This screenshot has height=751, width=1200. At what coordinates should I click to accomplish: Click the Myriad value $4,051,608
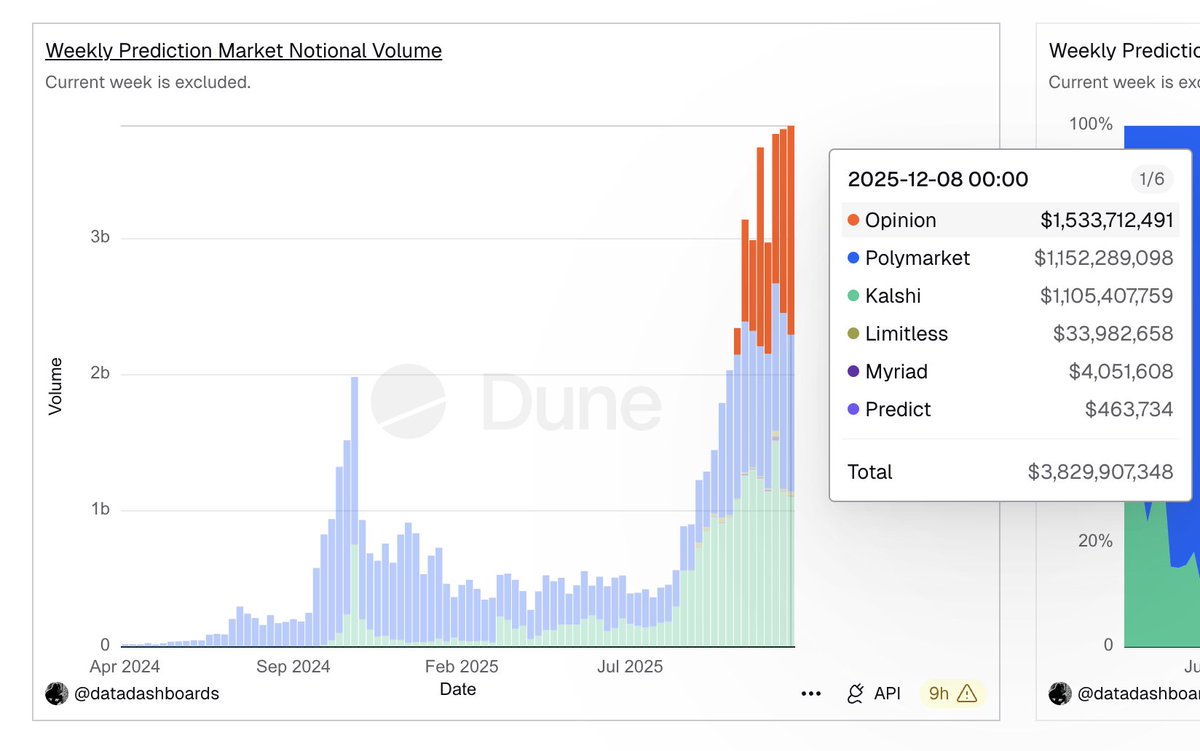click(1121, 372)
